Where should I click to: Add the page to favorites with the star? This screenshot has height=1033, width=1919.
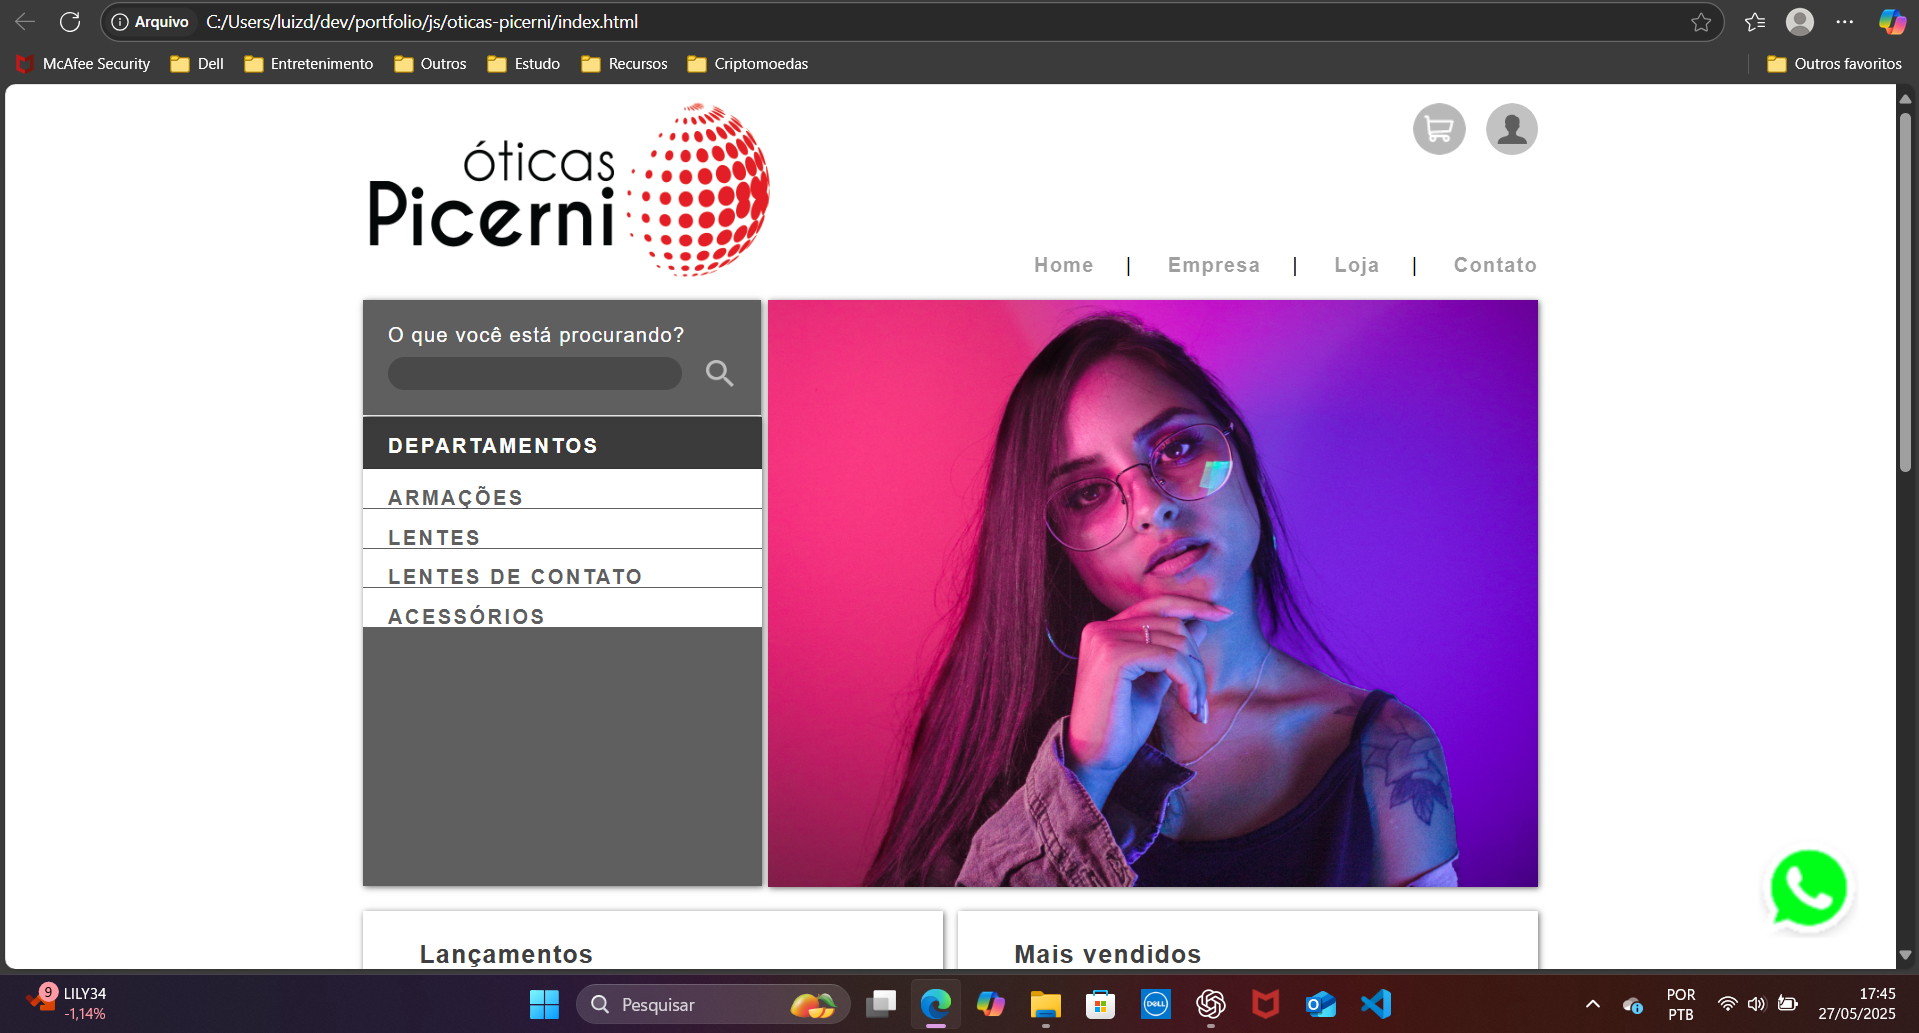tap(1701, 21)
